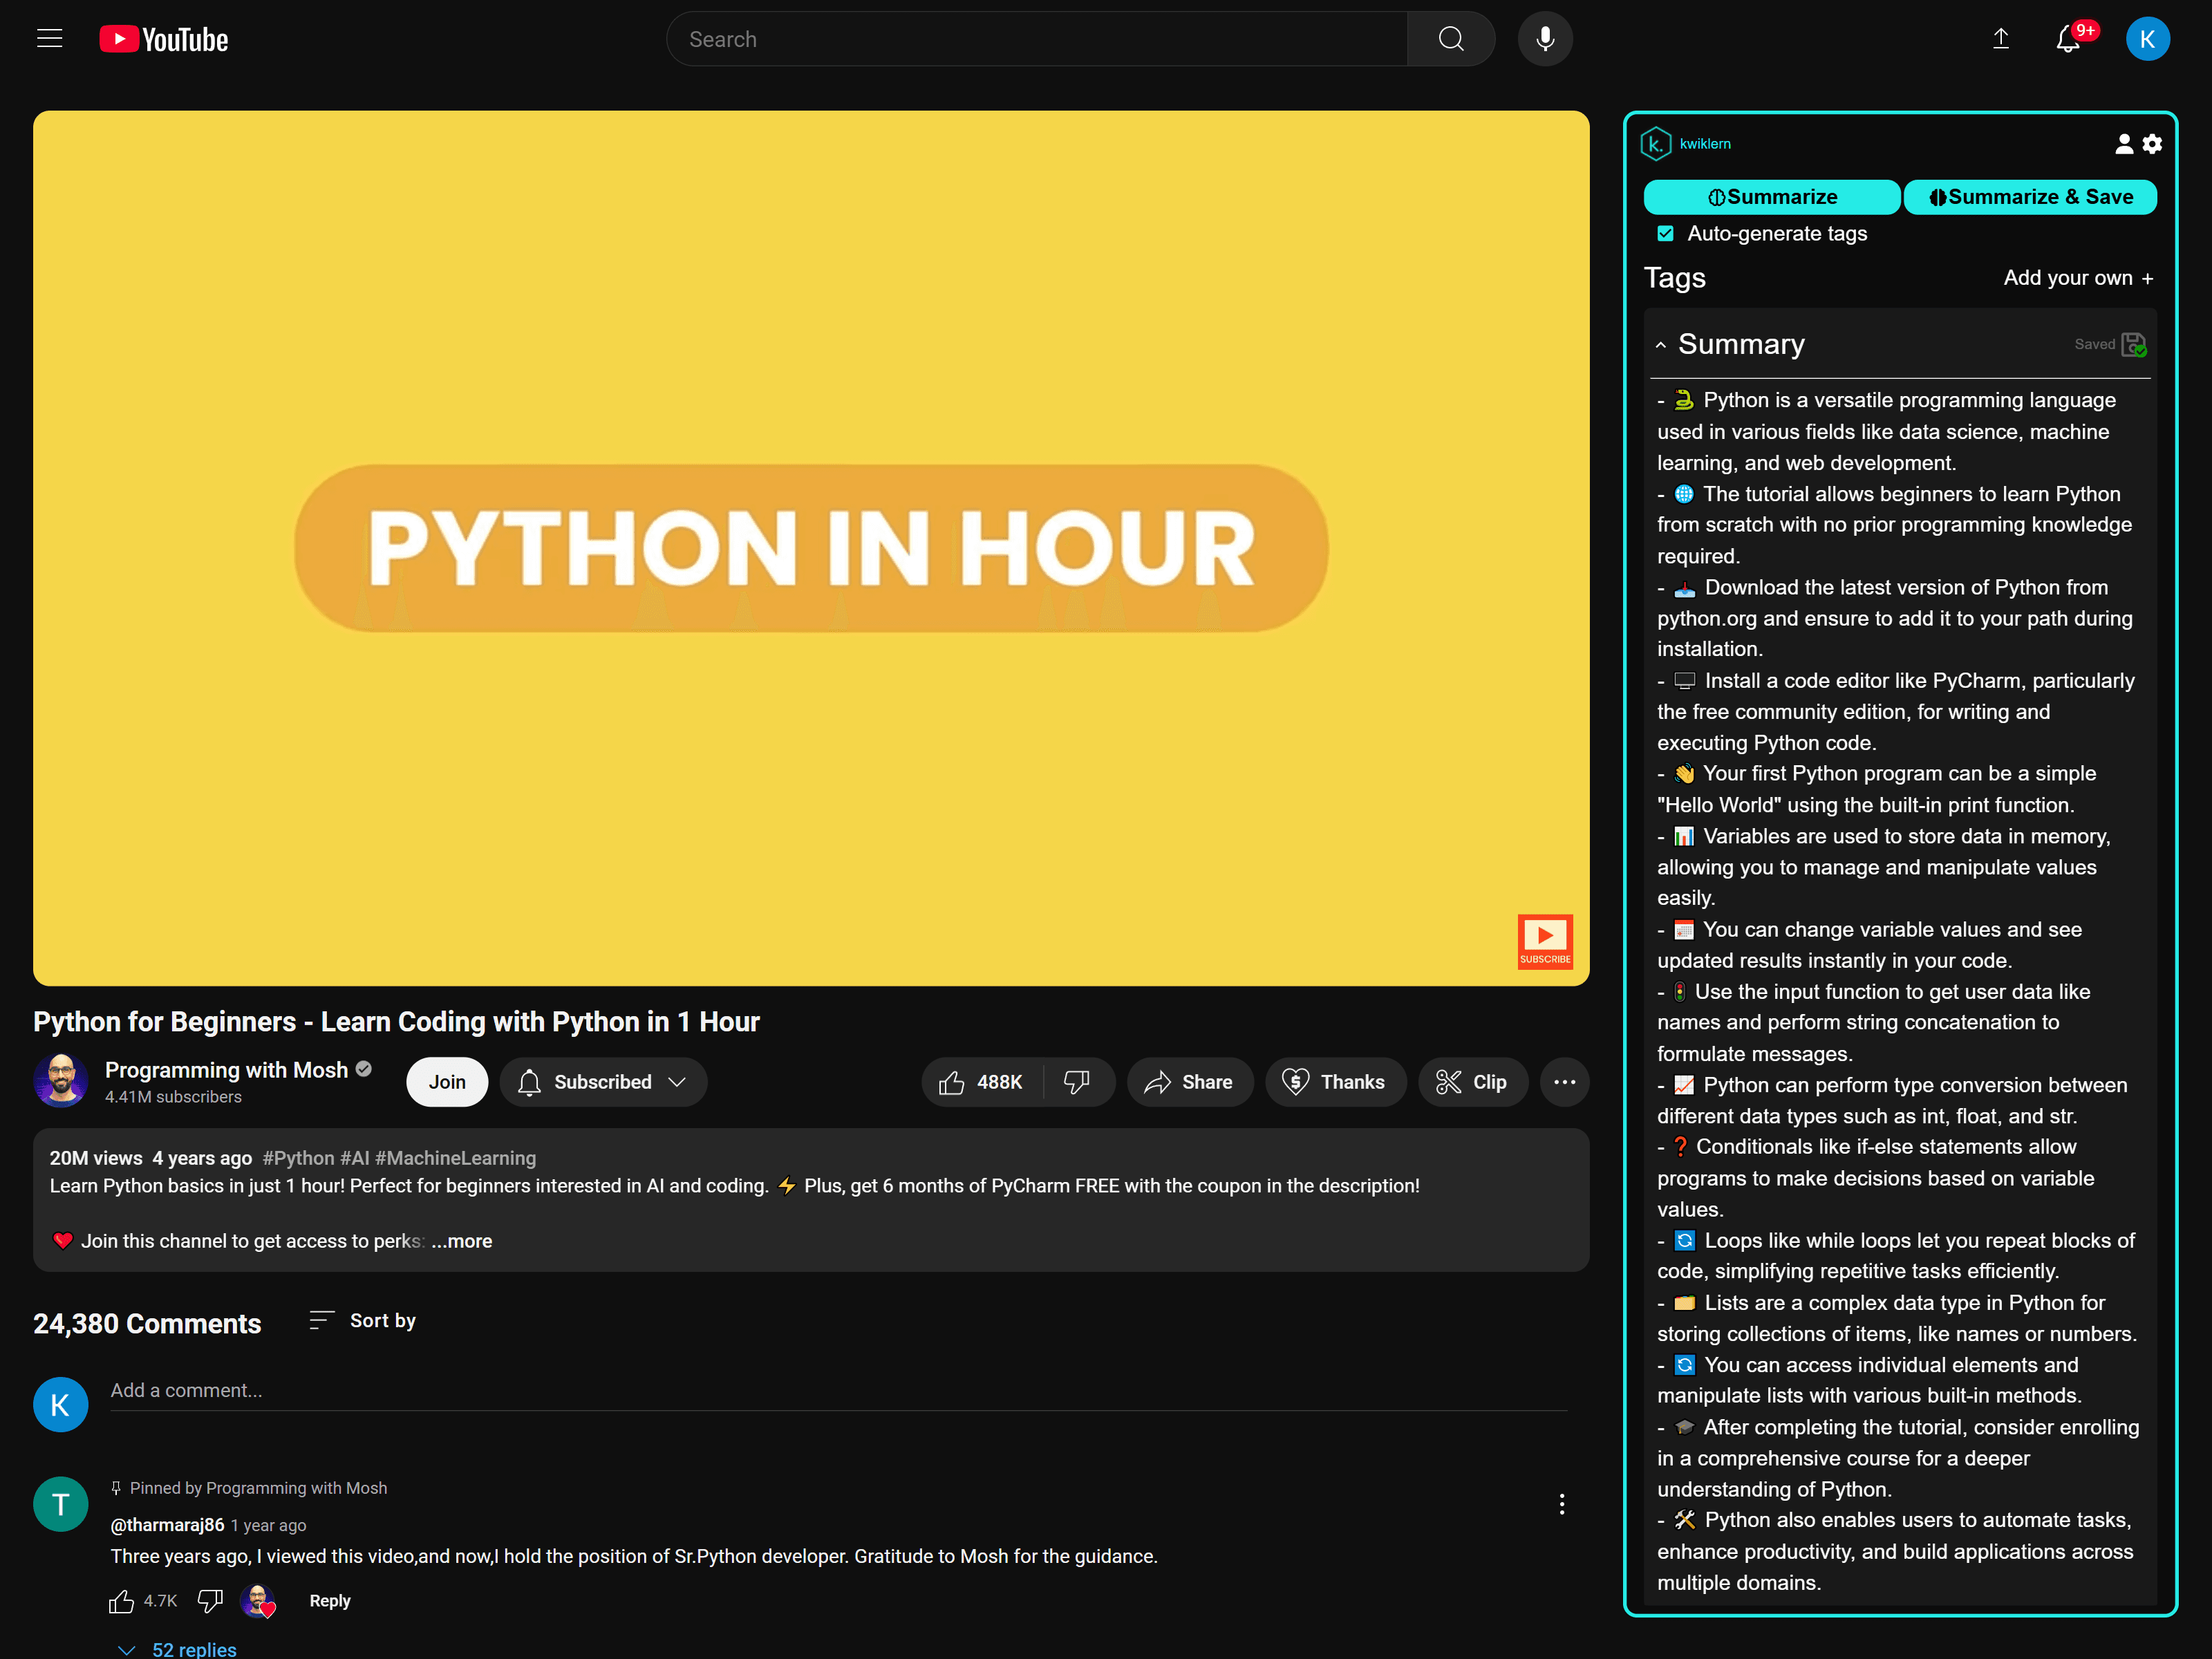Join the Programming with Mosh channel
Viewport: 2212px width, 1659px height.
point(447,1082)
